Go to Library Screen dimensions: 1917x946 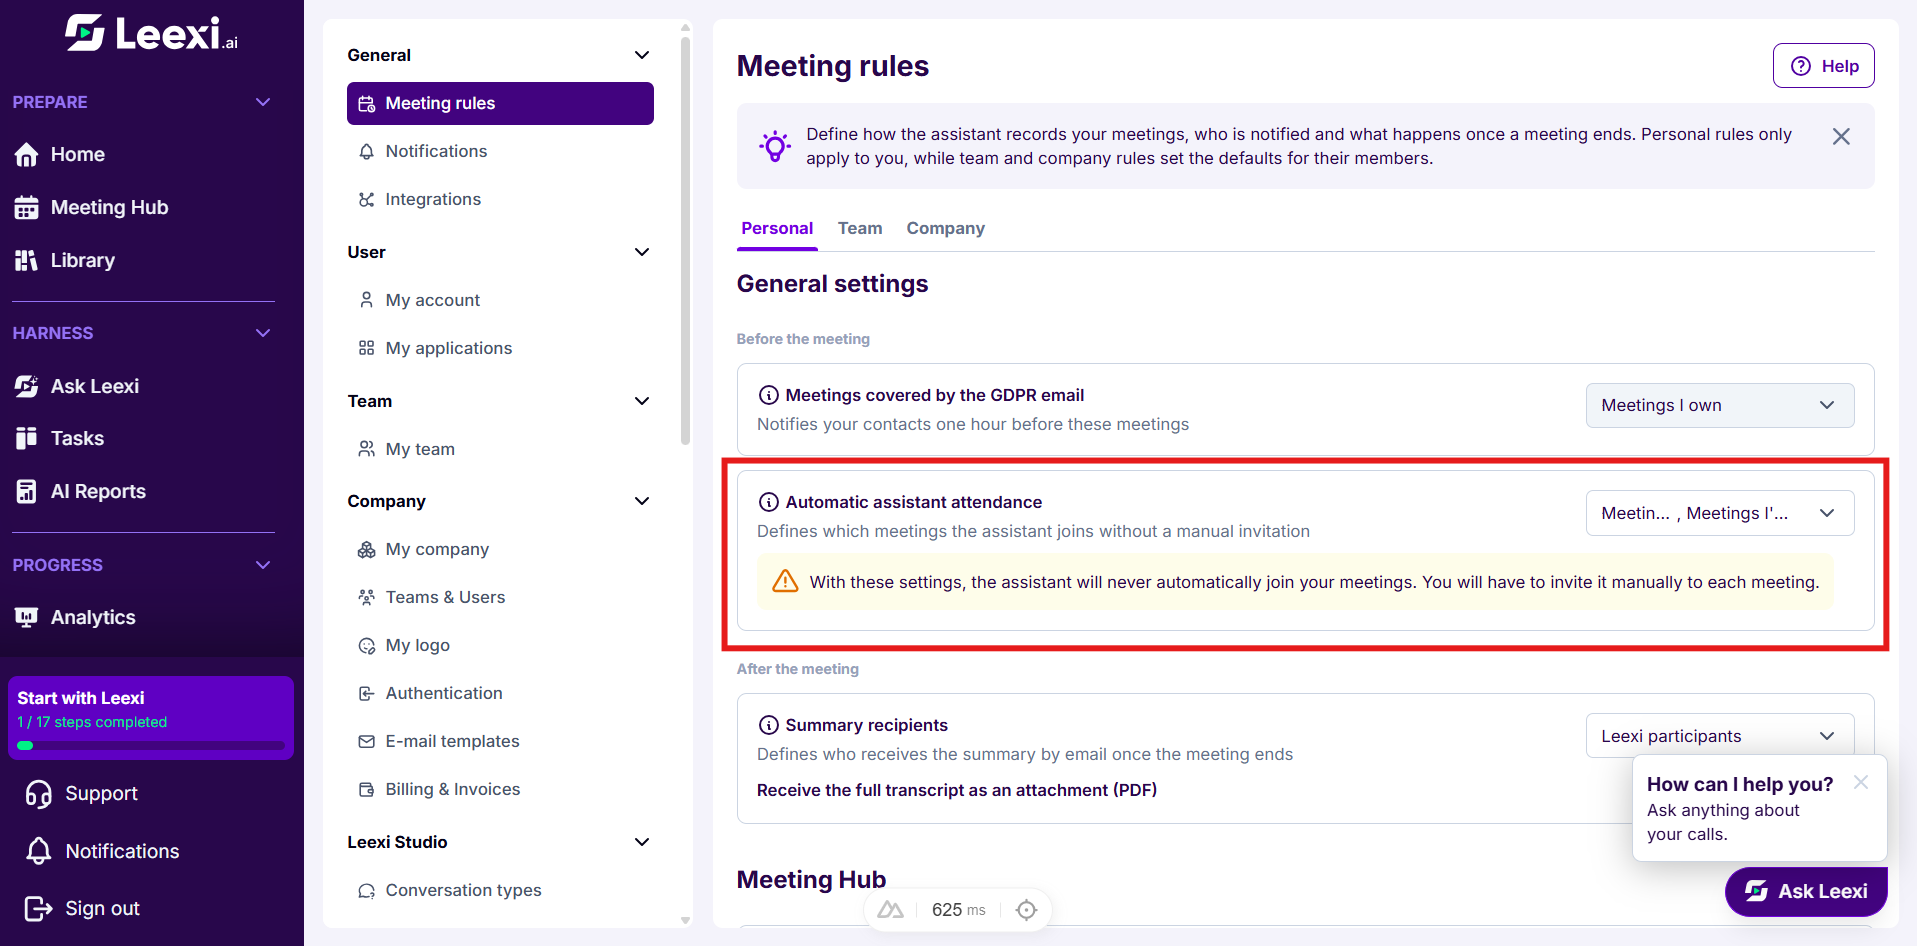point(65,260)
